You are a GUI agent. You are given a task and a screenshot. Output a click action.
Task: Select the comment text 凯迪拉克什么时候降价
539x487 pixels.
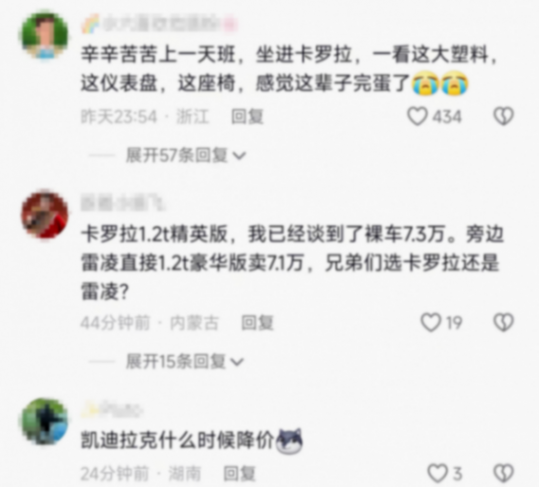(177, 440)
